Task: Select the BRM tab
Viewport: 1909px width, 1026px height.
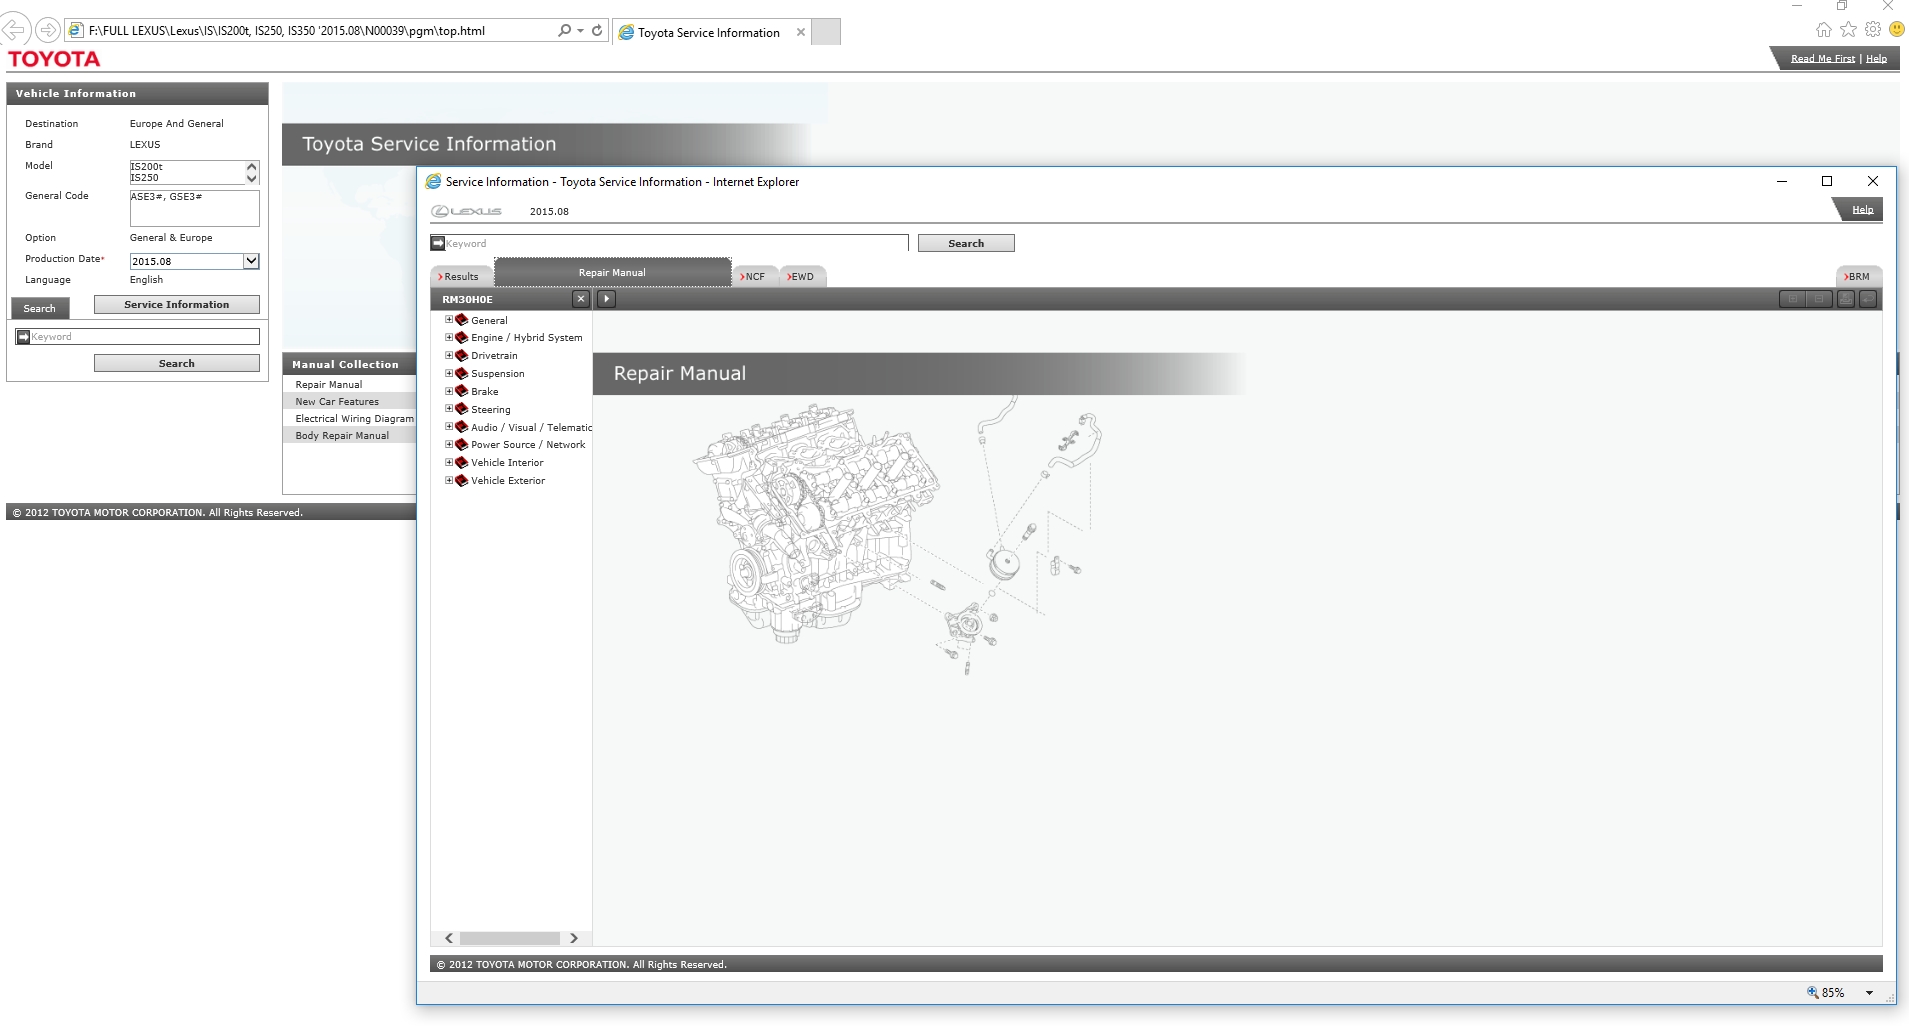Action: tap(1857, 277)
